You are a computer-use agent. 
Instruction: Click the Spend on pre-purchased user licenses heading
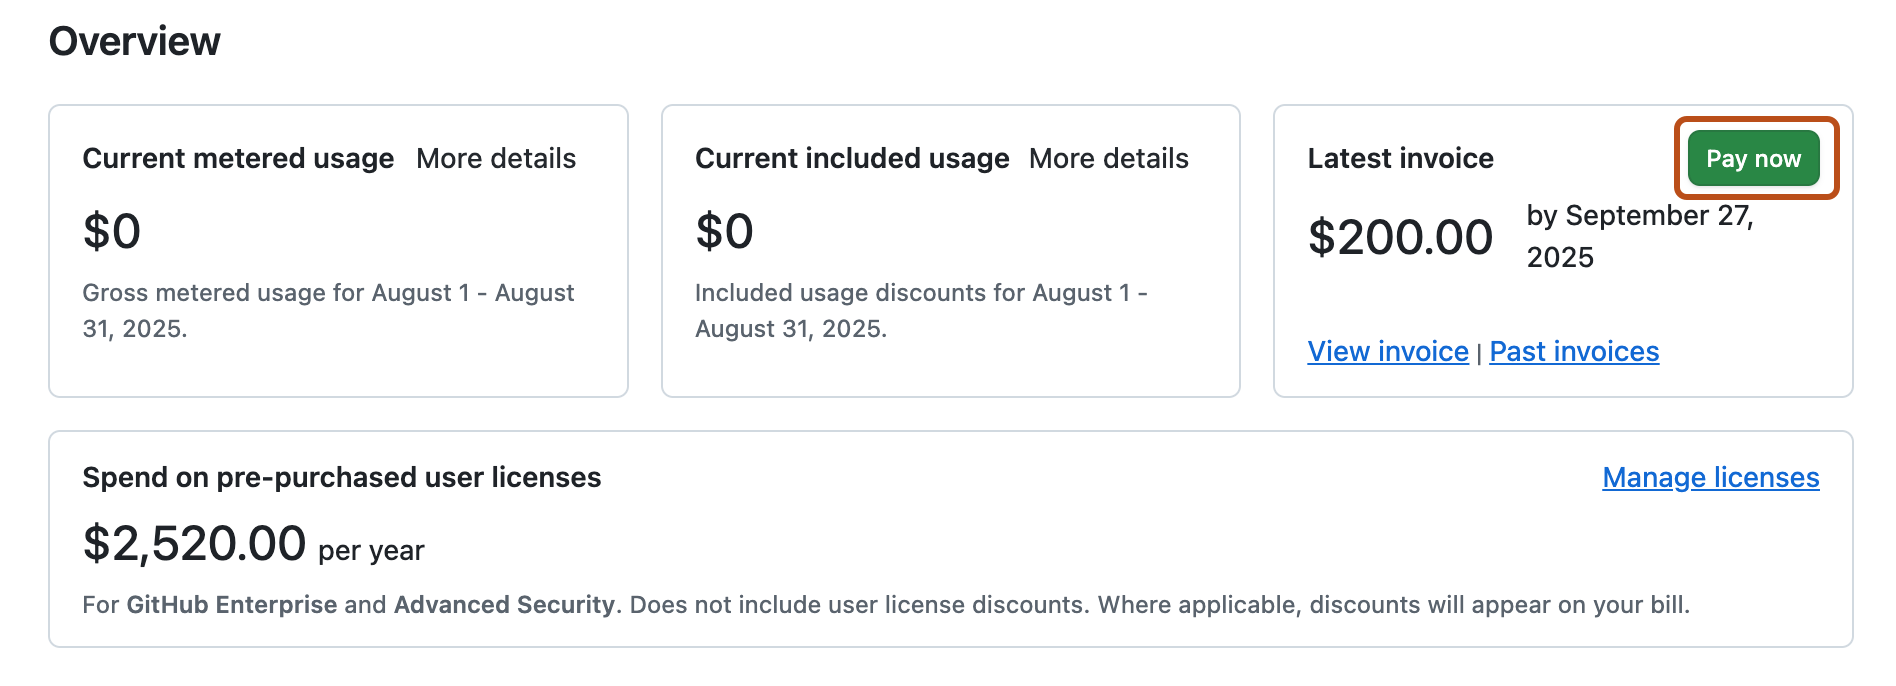click(343, 478)
